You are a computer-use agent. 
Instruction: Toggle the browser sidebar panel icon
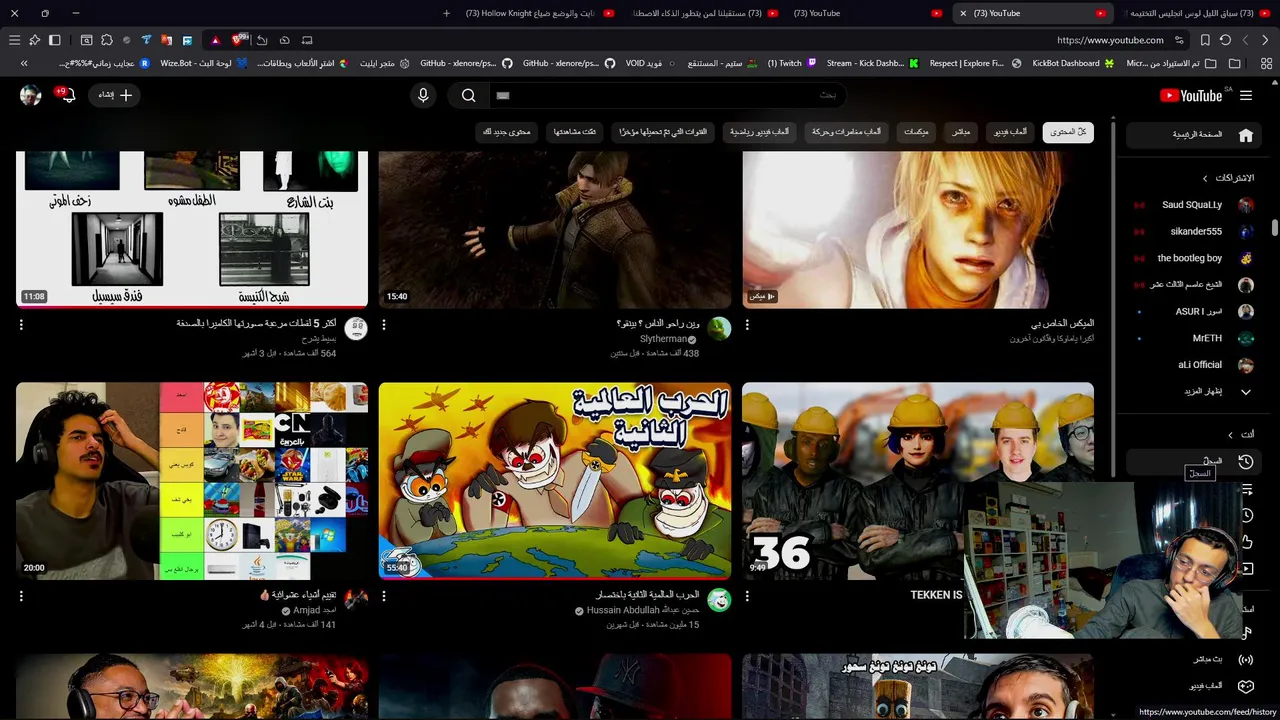55,40
